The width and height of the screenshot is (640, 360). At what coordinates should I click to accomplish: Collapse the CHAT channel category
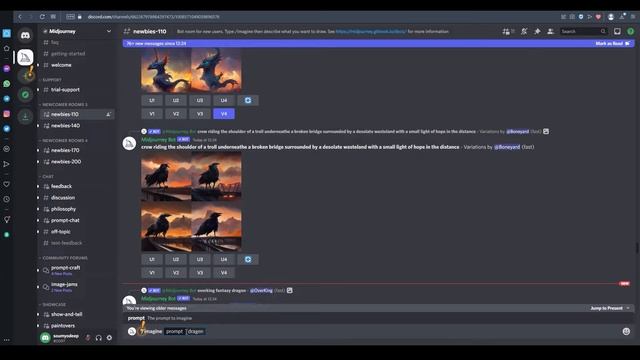48,177
